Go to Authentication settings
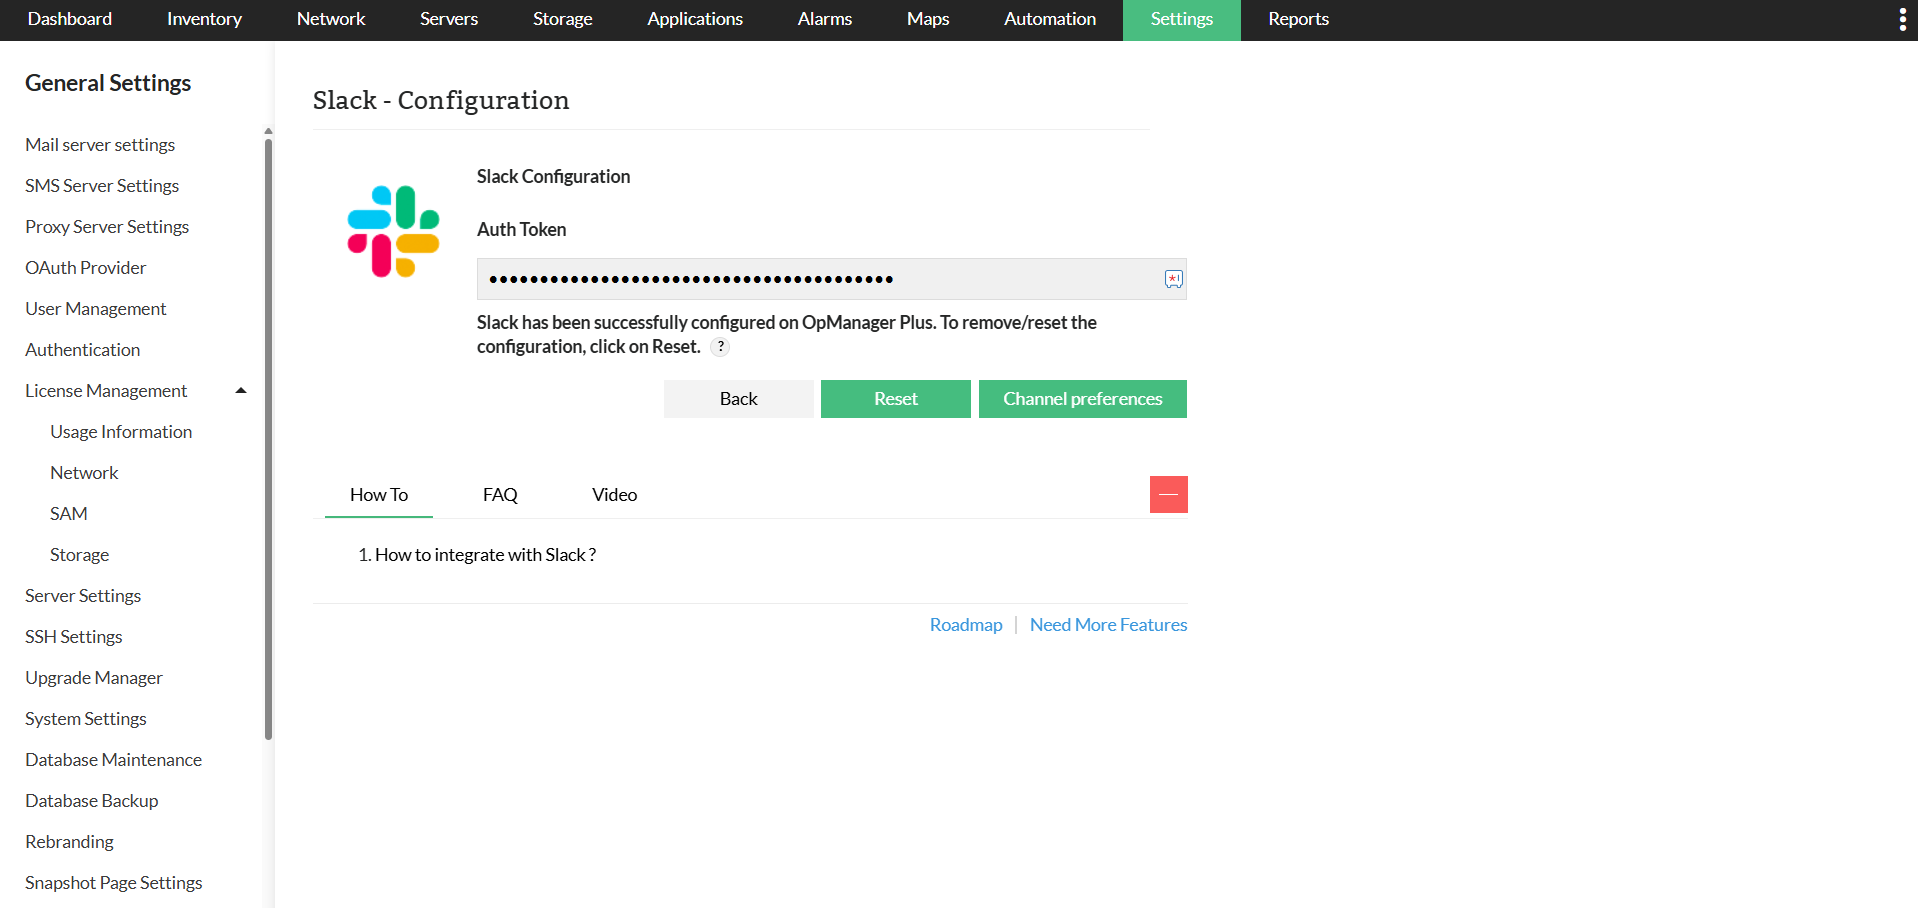1918x908 pixels. pos(83,350)
